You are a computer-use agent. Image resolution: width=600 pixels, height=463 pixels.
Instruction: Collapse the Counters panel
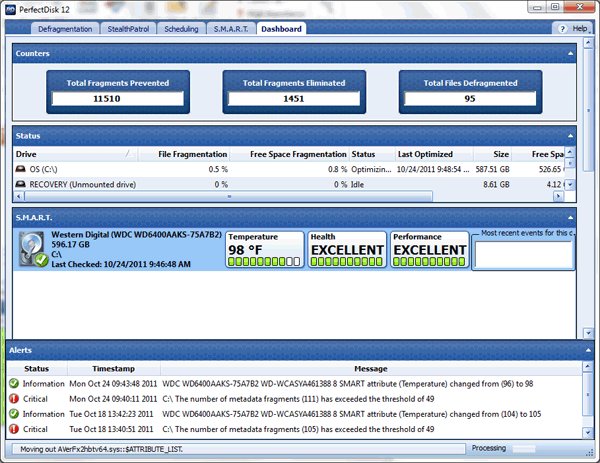[570, 54]
